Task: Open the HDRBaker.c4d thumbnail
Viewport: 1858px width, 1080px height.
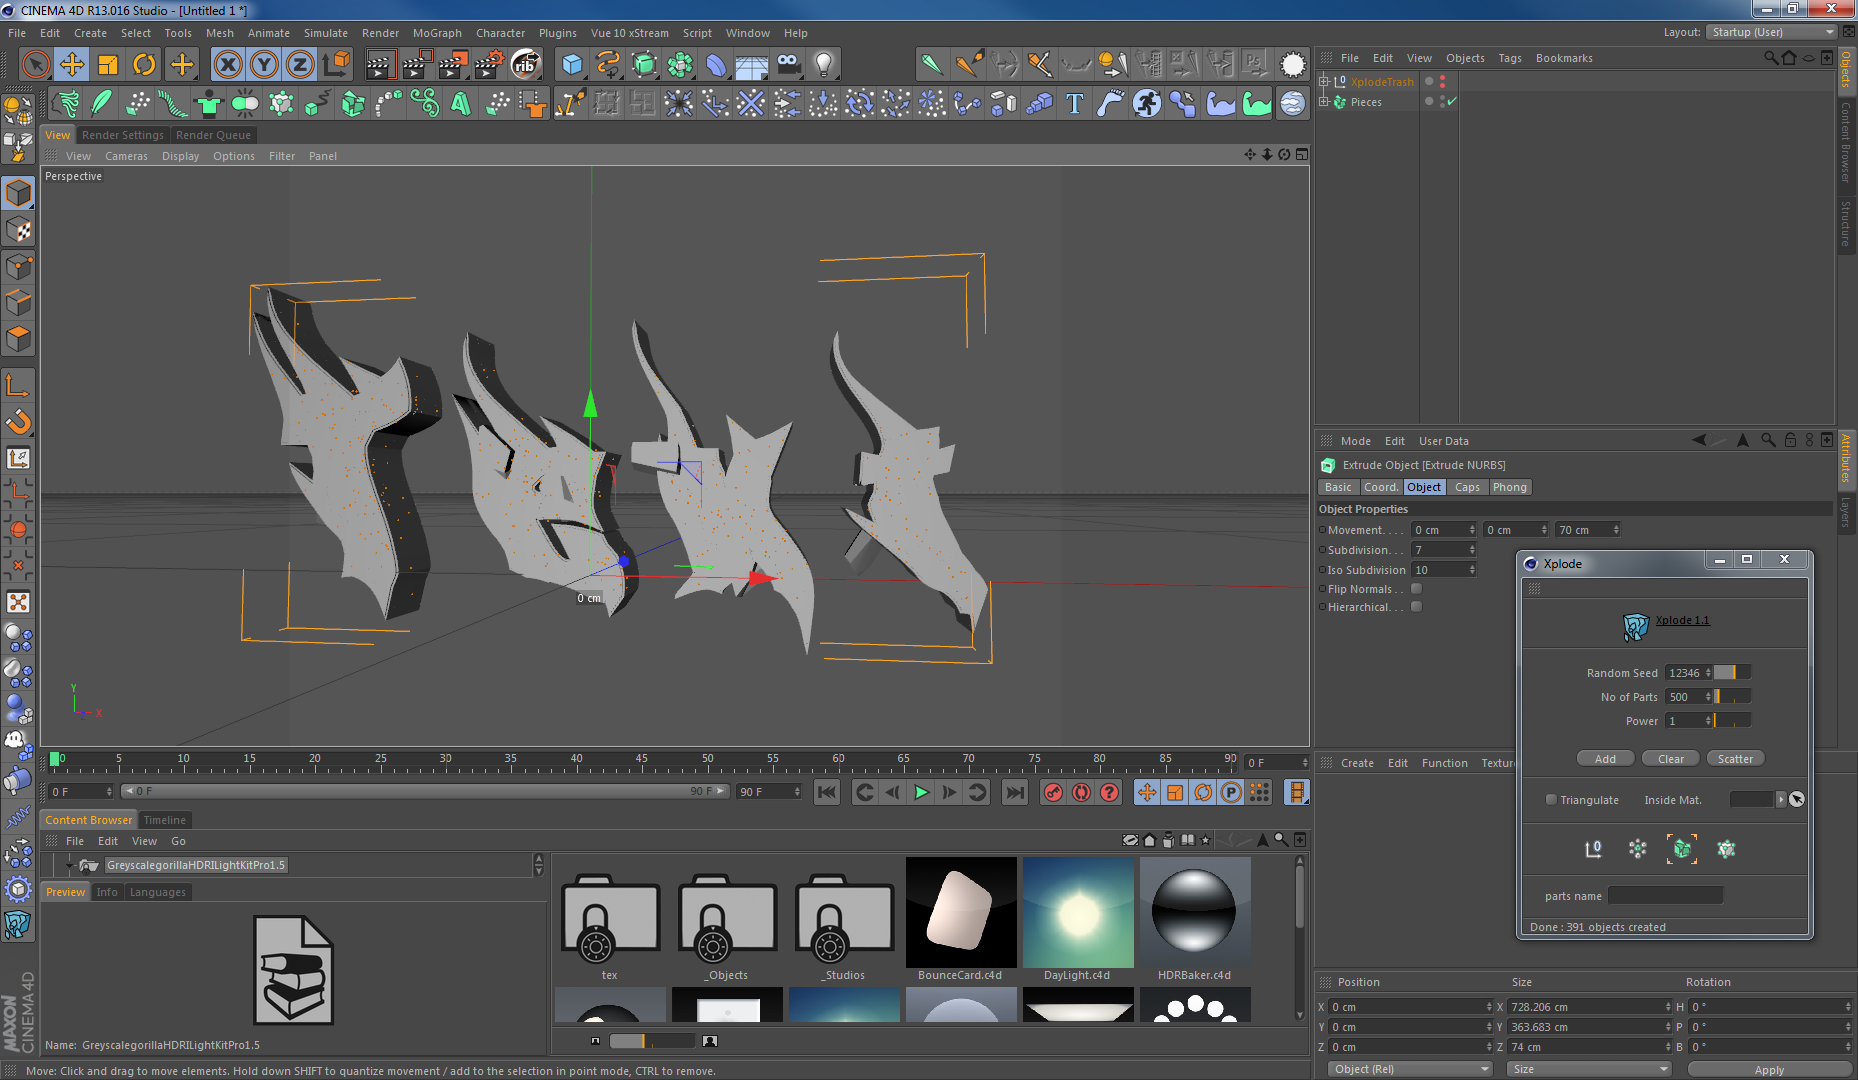Action: pos(1195,911)
